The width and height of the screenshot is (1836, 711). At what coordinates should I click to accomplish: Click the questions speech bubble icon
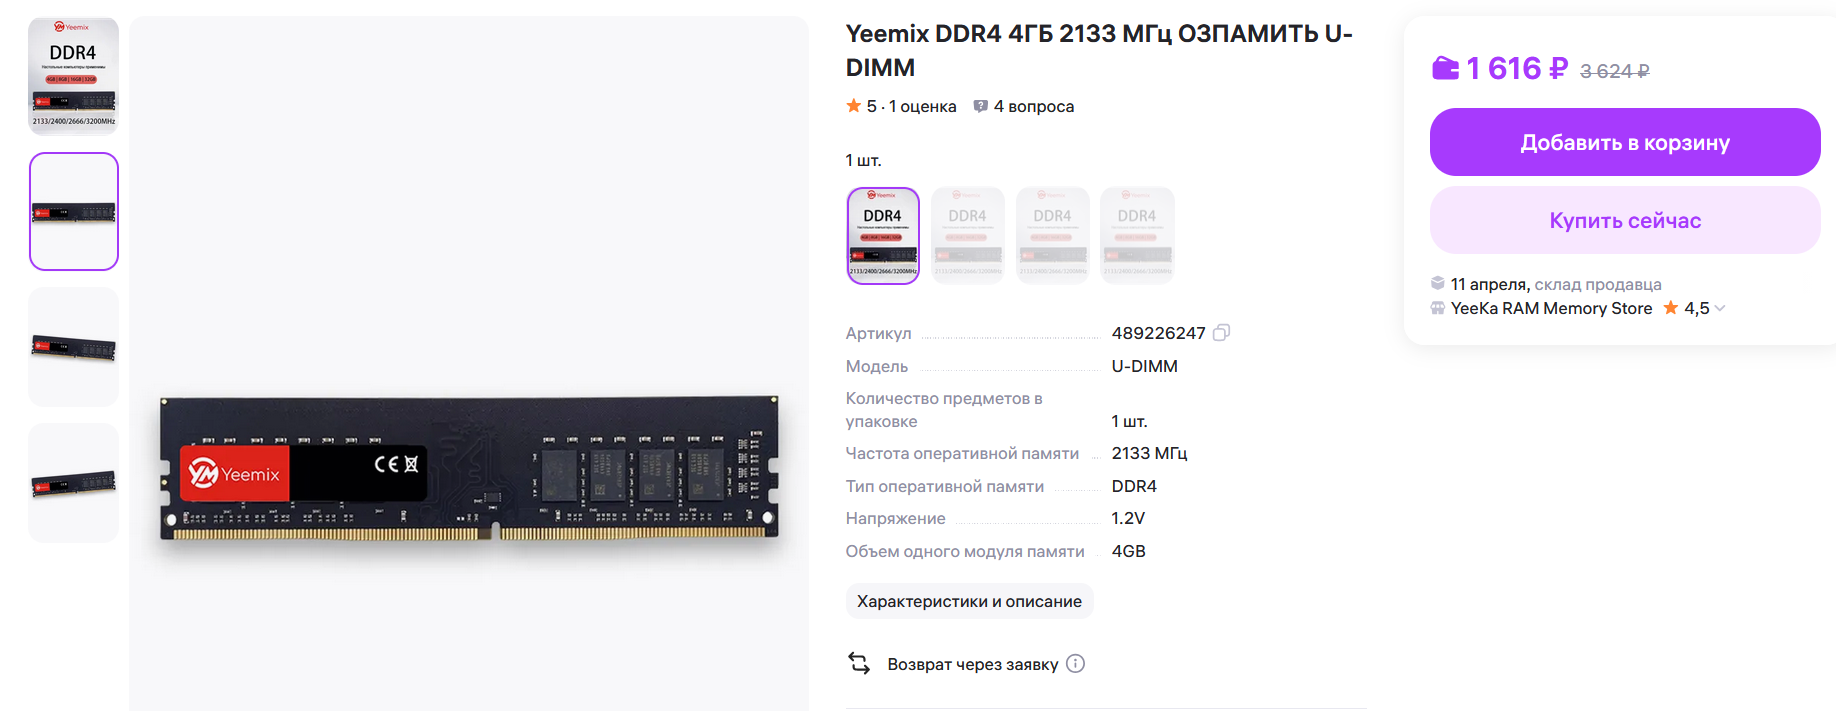pyautogui.click(x=980, y=106)
